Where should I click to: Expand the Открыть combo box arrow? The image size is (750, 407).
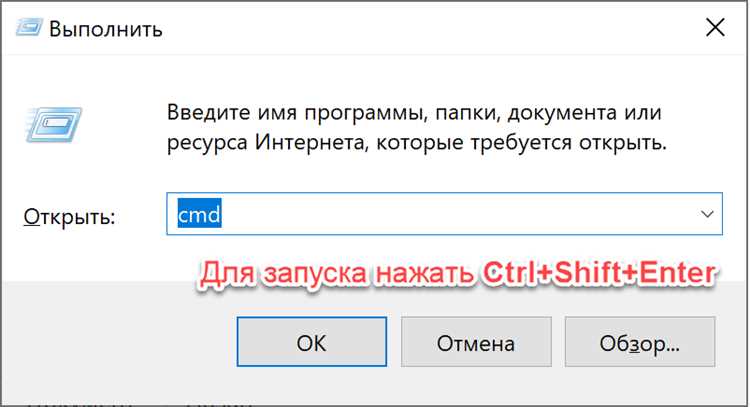tap(708, 214)
